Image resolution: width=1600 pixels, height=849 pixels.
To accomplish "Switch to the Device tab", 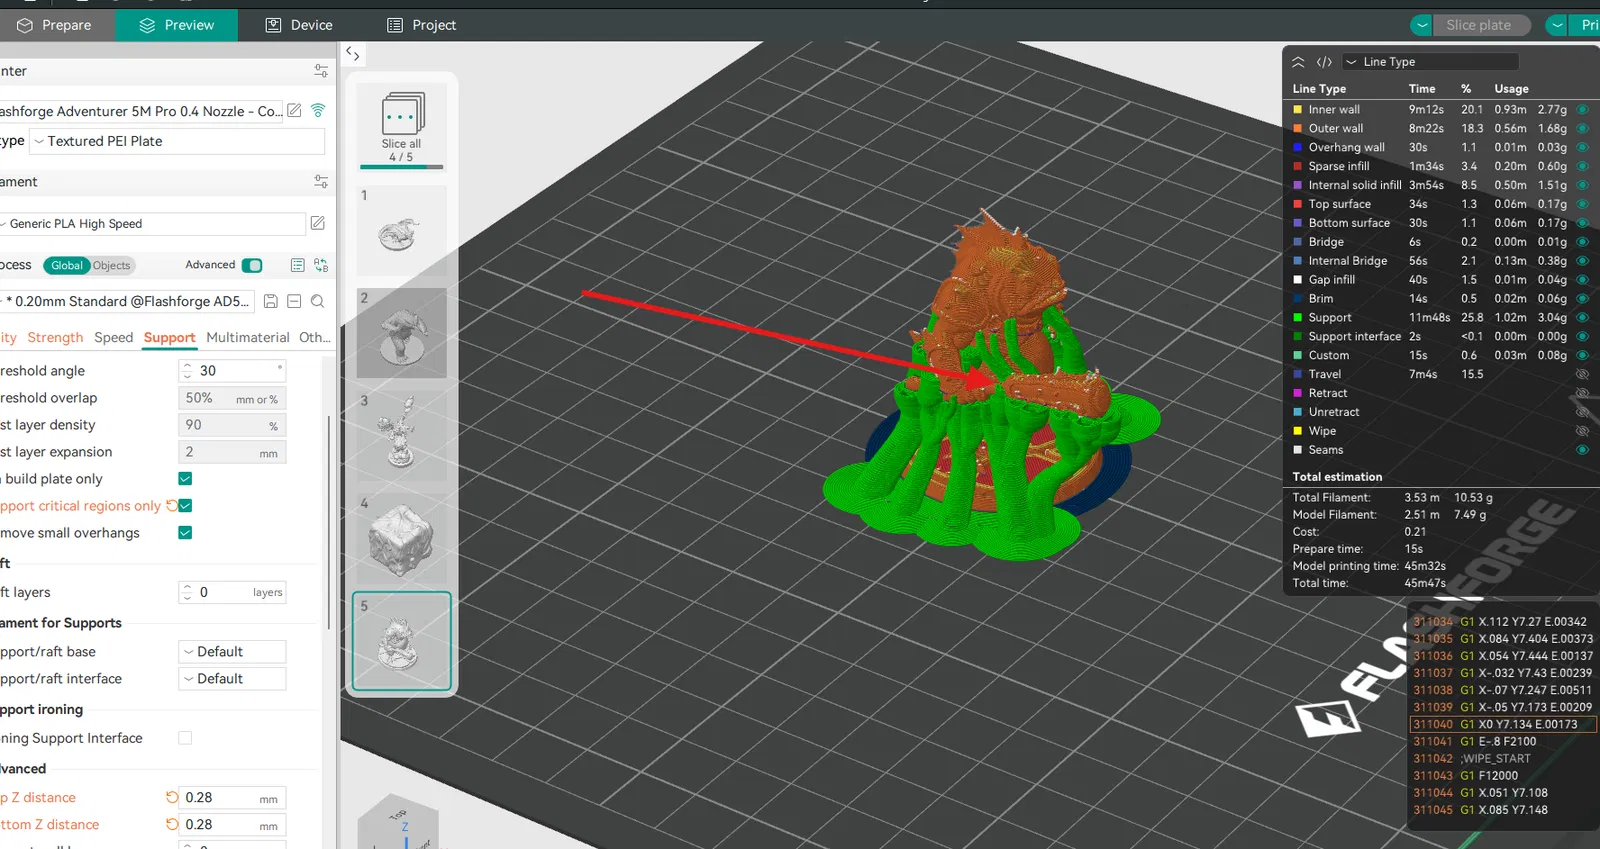I will (x=299, y=25).
